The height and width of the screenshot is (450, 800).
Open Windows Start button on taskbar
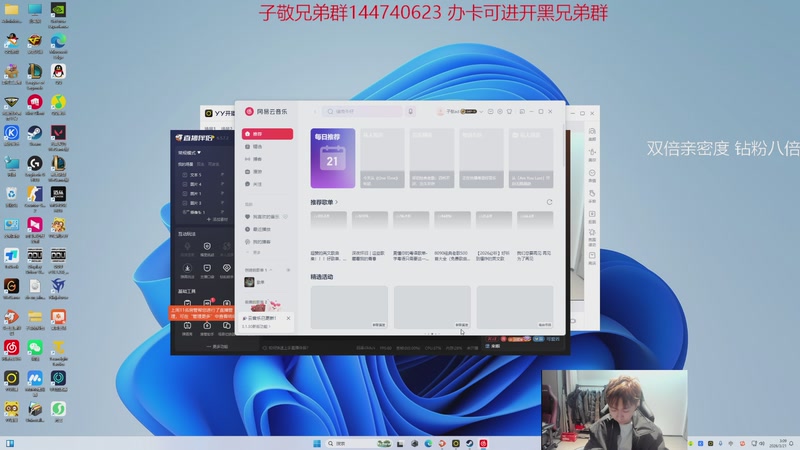[316, 443]
